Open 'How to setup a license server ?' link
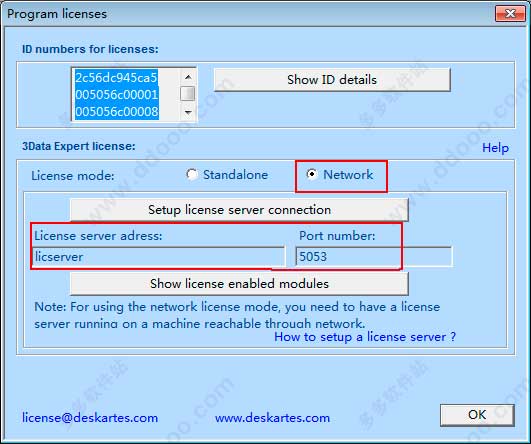The width and height of the screenshot is (531, 444). (365, 337)
